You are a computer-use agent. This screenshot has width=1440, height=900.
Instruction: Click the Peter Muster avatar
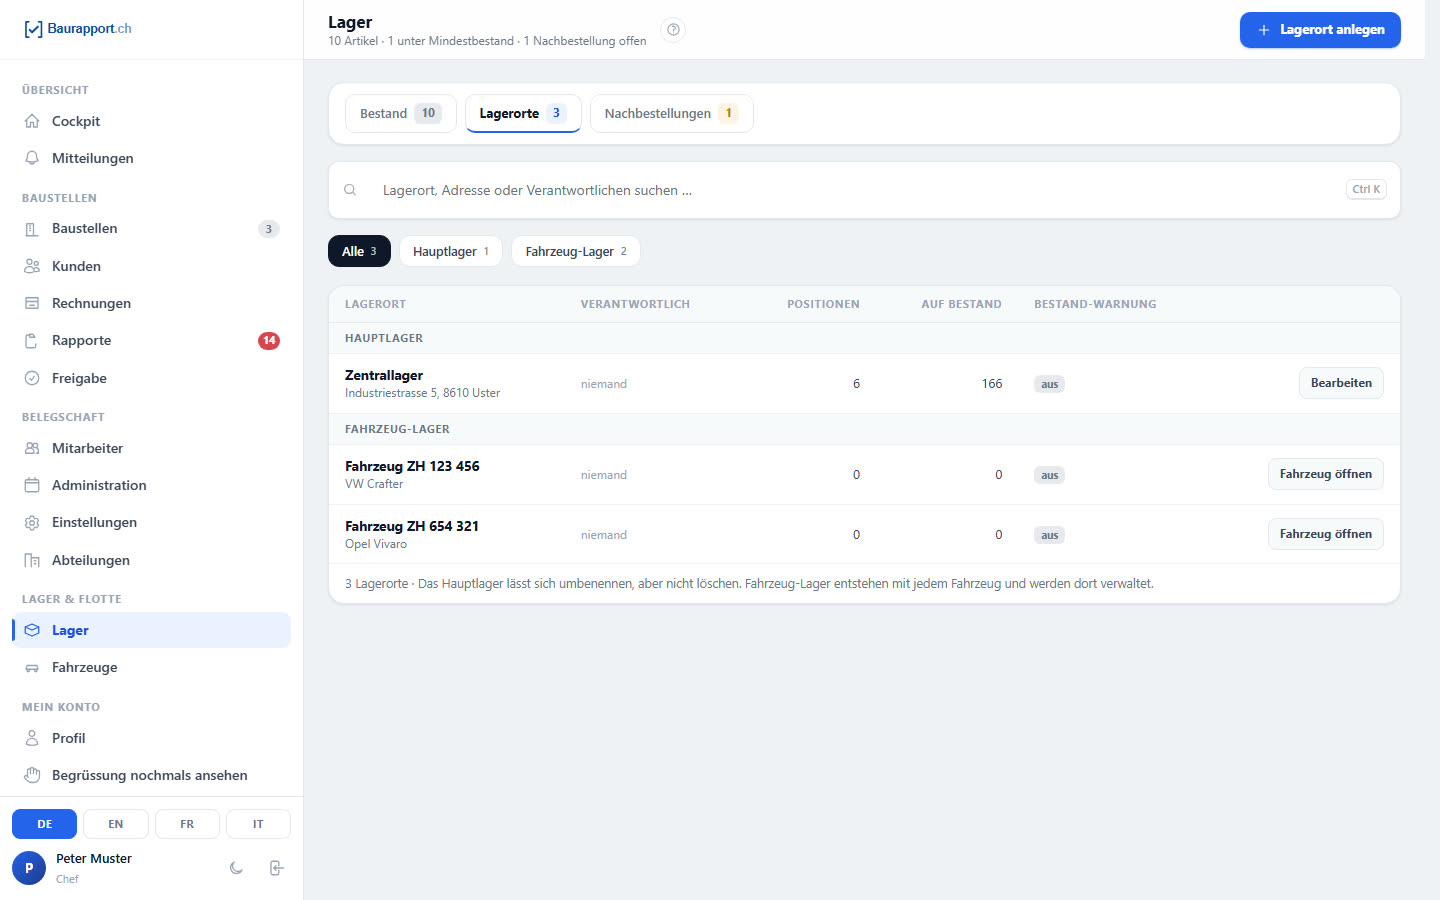(x=29, y=868)
